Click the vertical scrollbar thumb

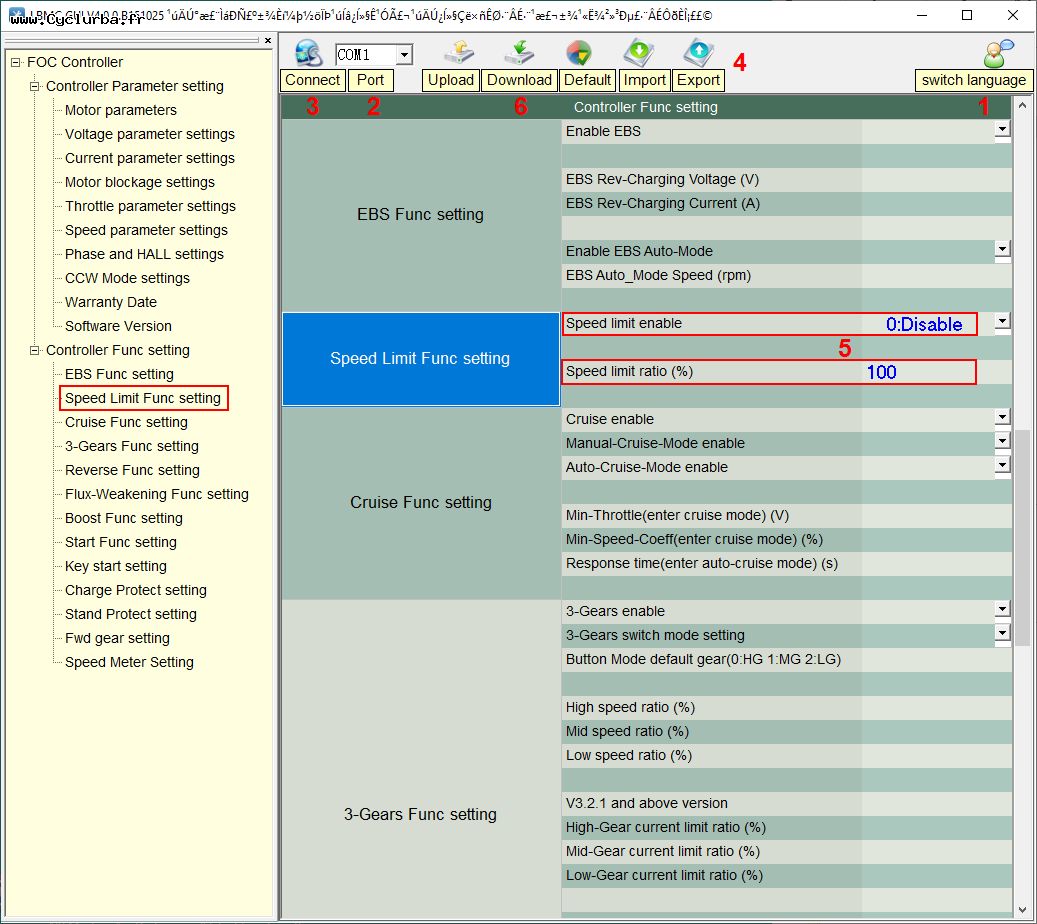click(1022, 535)
